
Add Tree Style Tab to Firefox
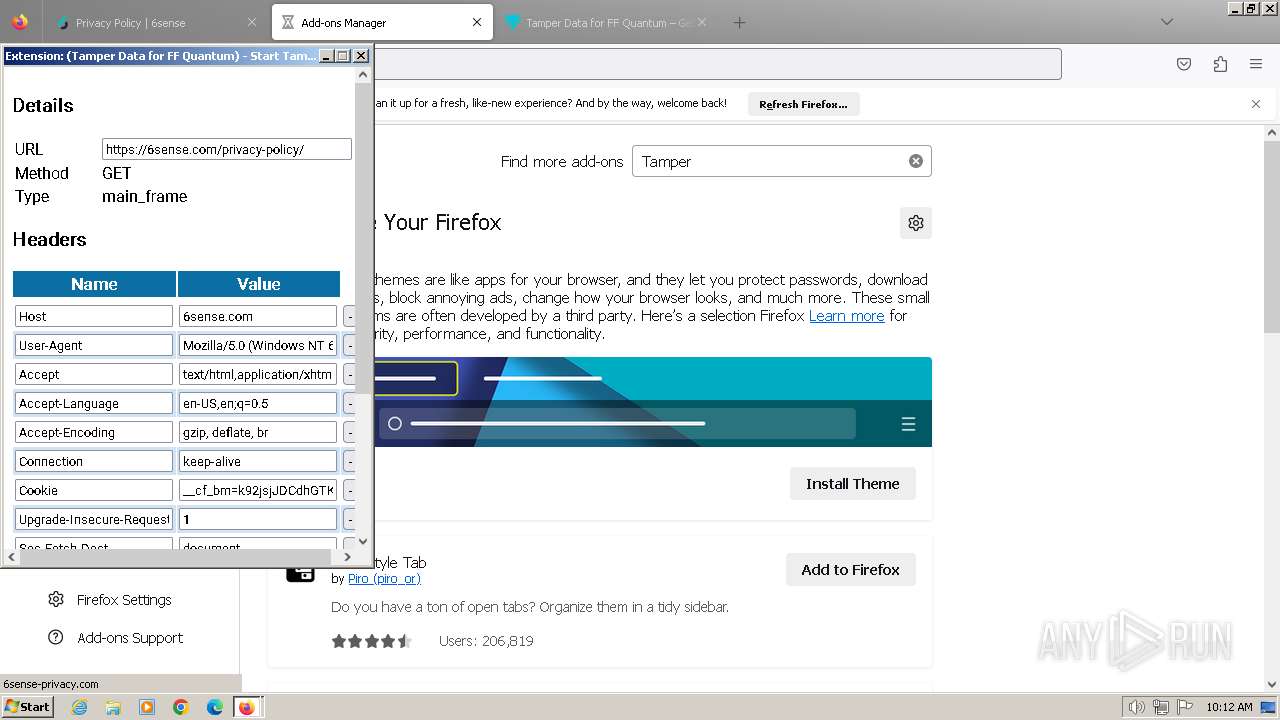click(x=850, y=570)
